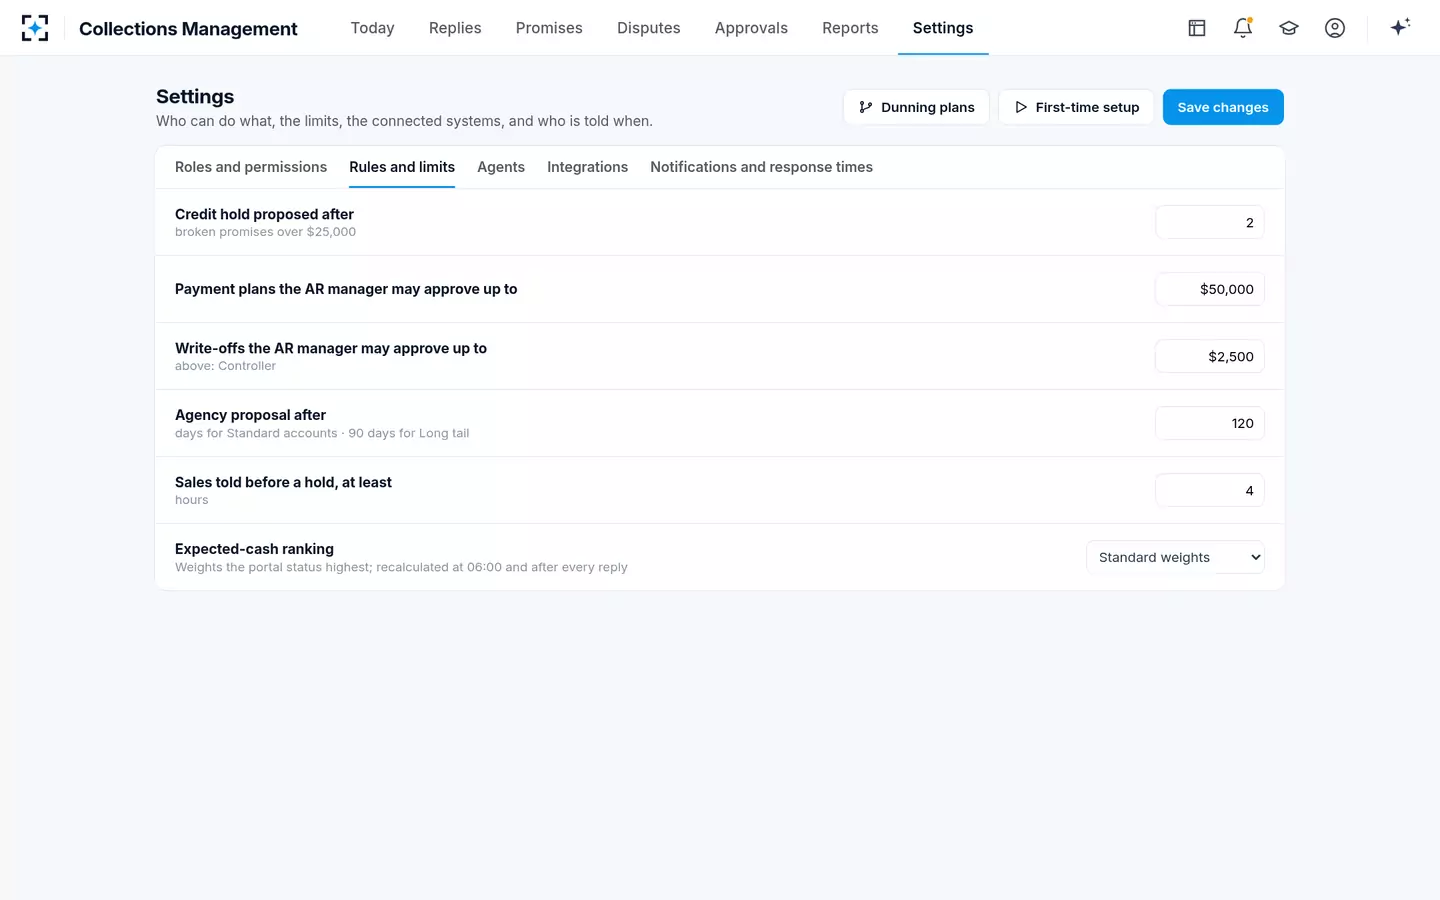Go to the Today tab
1440x900 pixels.
(x=372, y=28)
